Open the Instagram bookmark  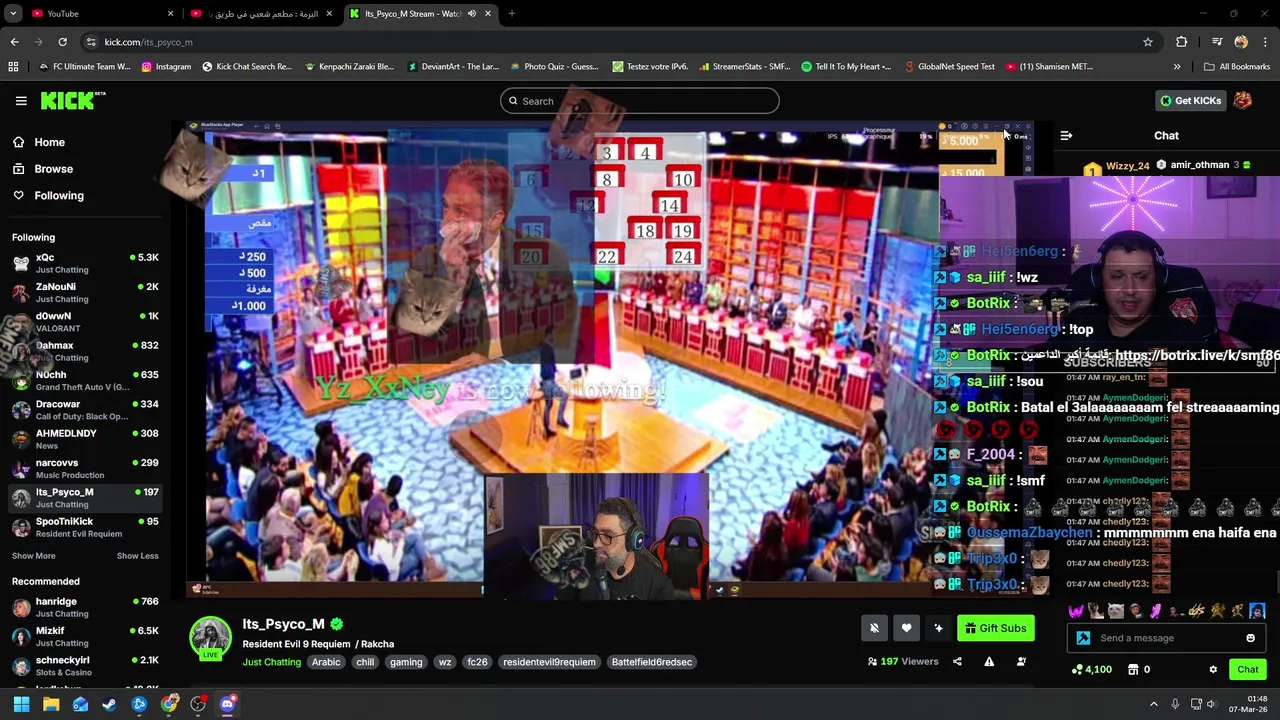pyautogui.click(x=166, y=67)
